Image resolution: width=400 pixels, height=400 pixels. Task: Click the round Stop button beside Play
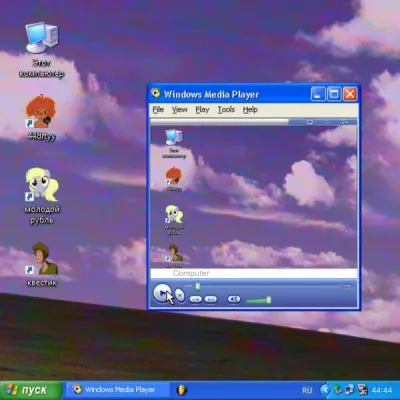[180, 295]
